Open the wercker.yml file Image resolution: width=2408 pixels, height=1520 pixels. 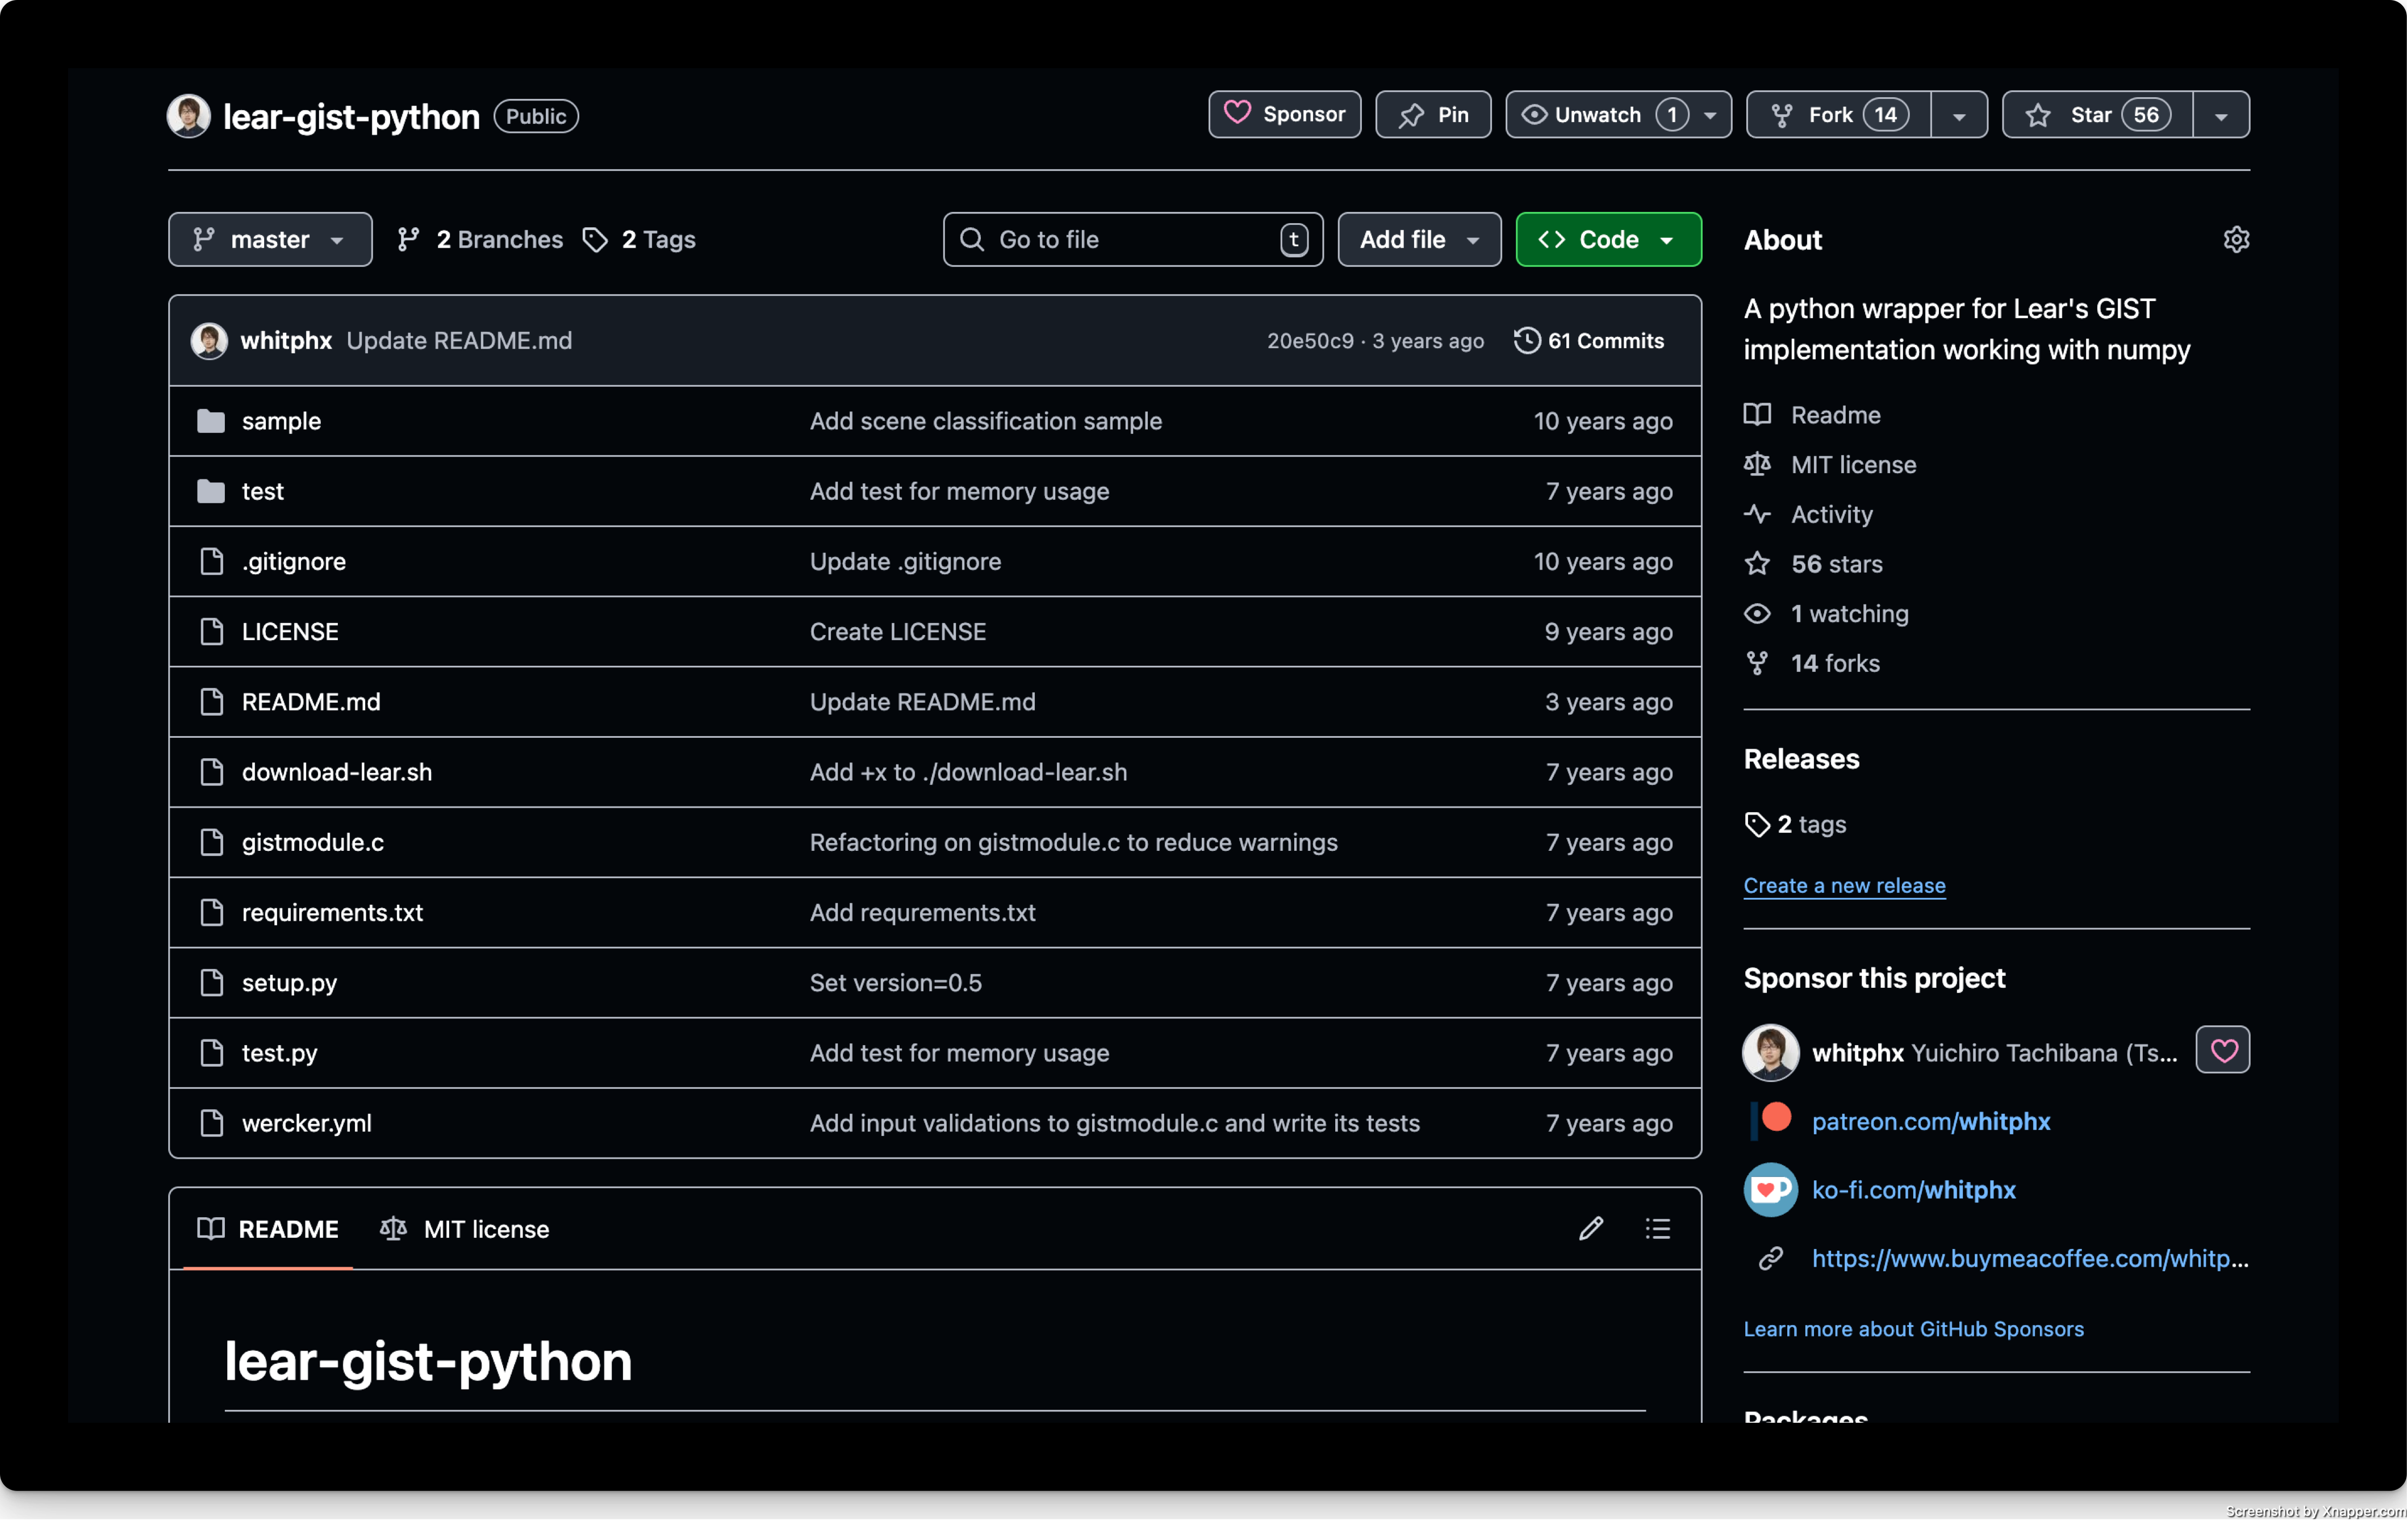(x=307, y=1123)
